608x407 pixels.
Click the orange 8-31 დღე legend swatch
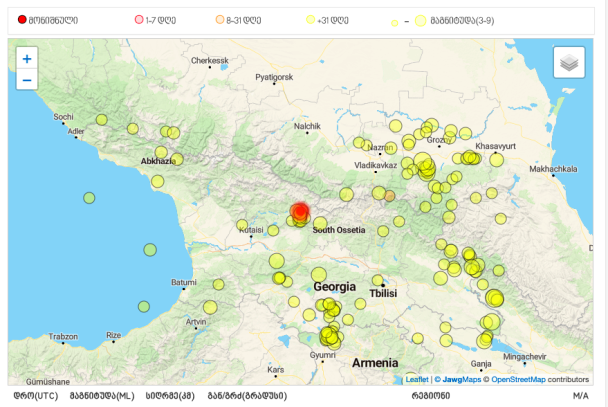(220, 19)
